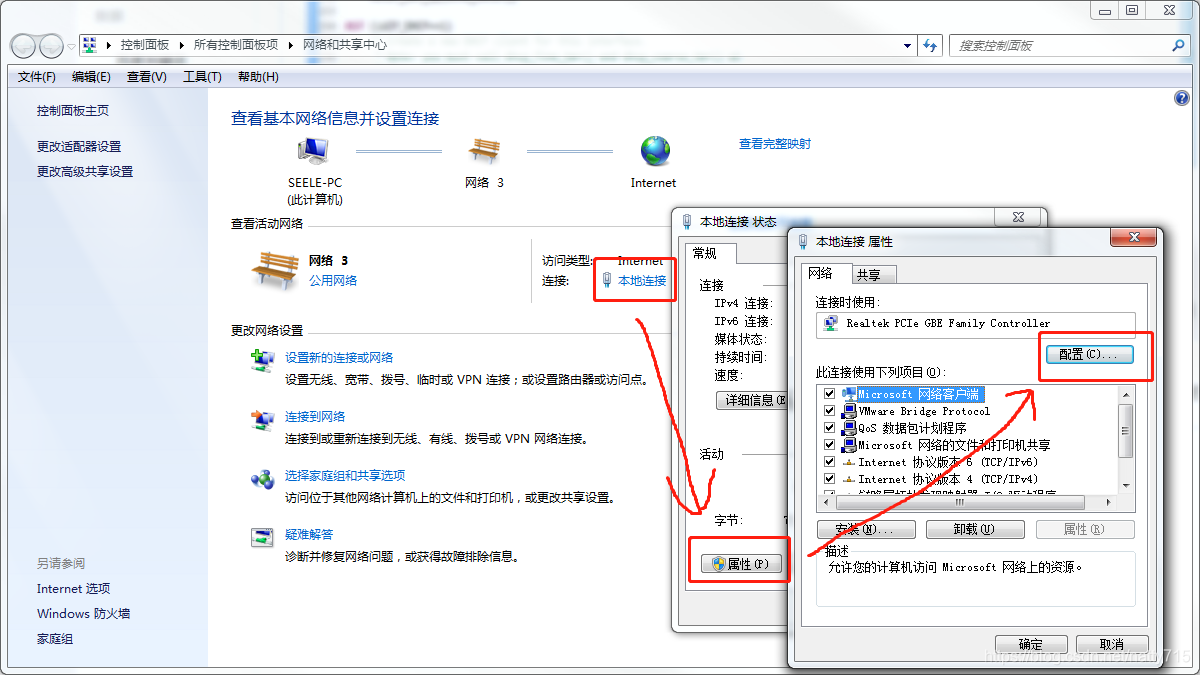Click the local connection properties title icon

(x=802, y=241)
